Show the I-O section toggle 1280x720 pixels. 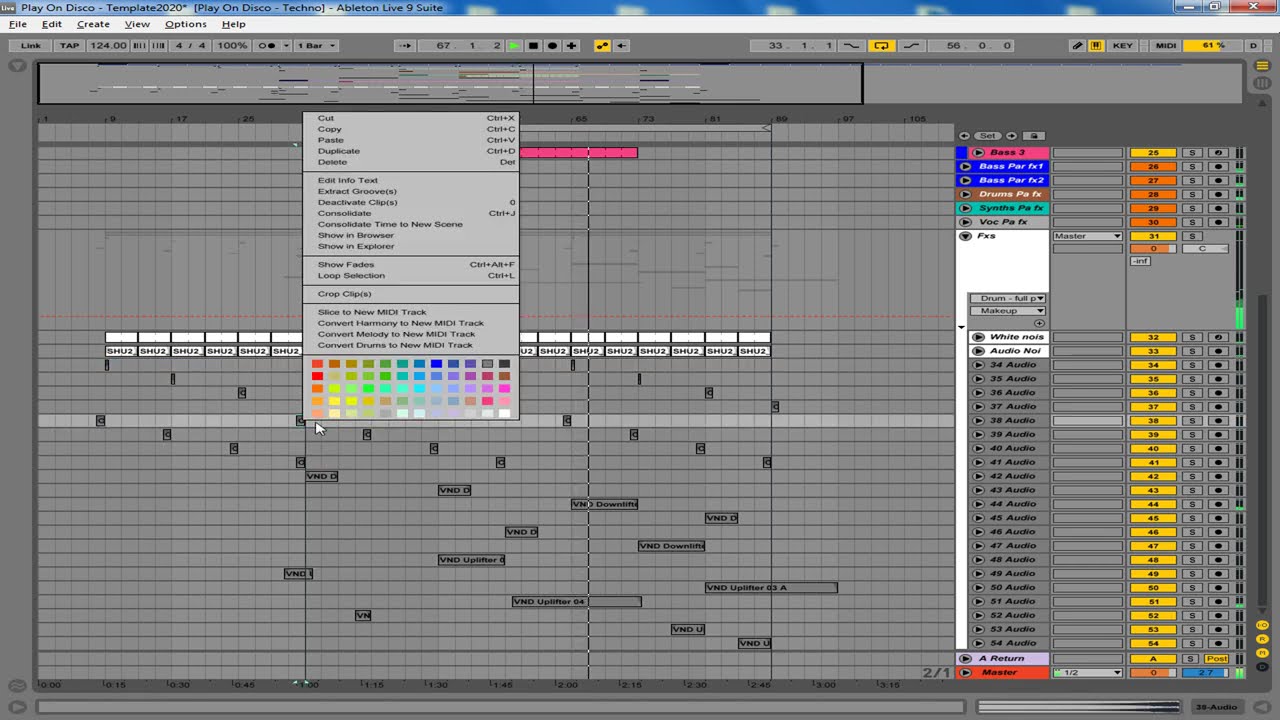coord(1263,625)
